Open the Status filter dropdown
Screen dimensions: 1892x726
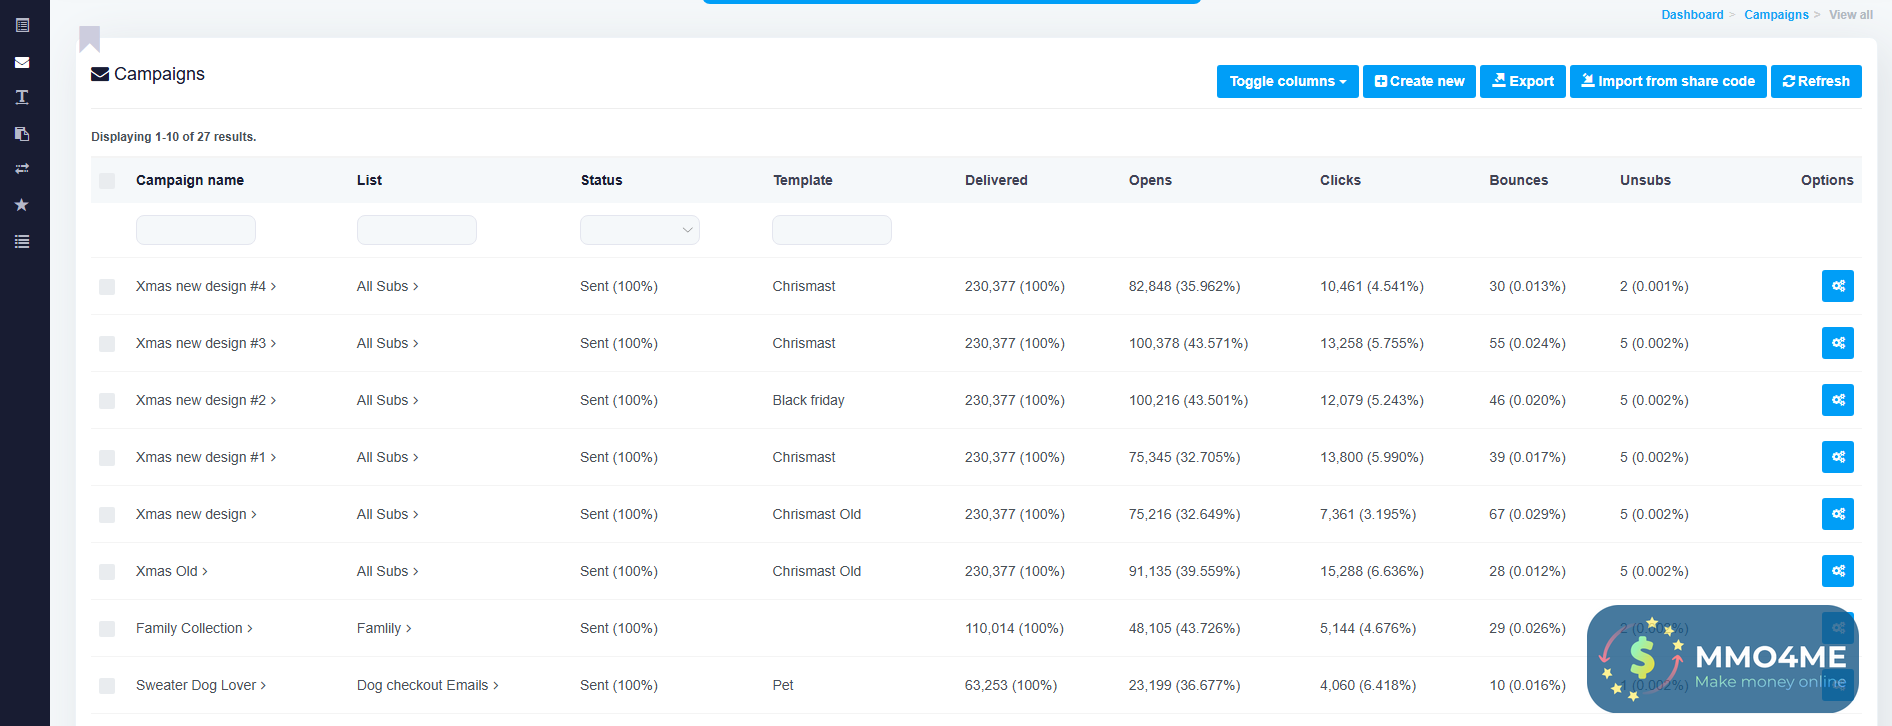[640, 230]
